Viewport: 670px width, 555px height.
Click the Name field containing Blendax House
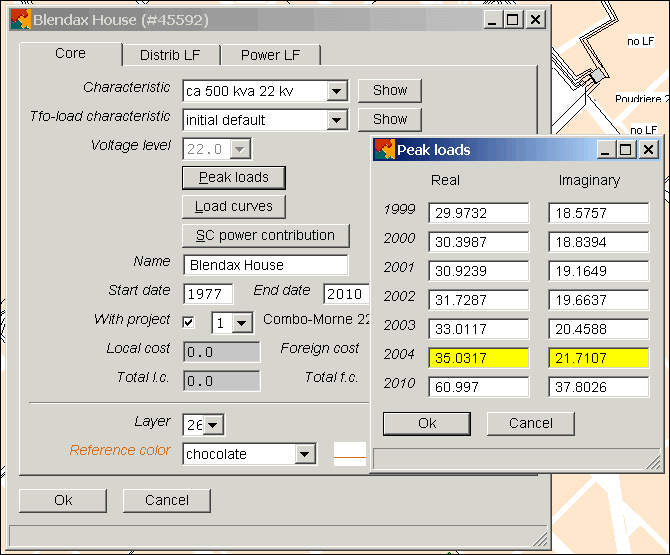(266, 265)
